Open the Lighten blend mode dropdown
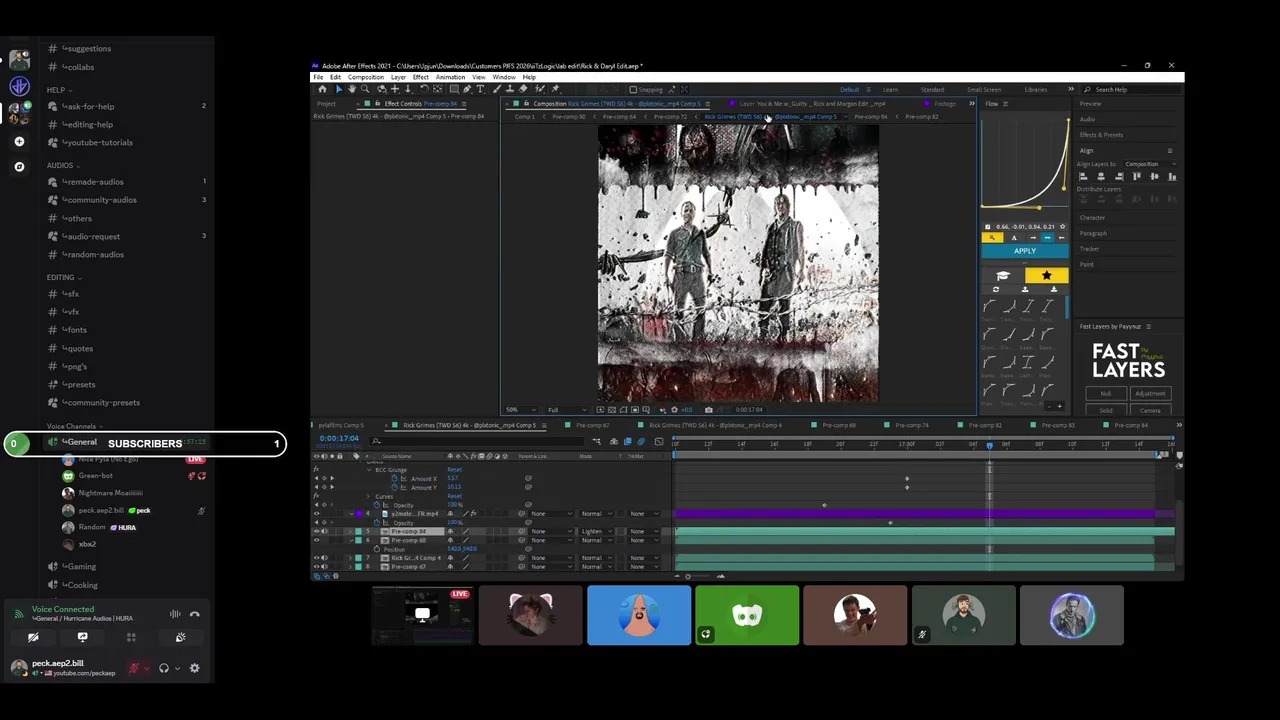This screenshot has width=1280, height=720. (597, 531)
